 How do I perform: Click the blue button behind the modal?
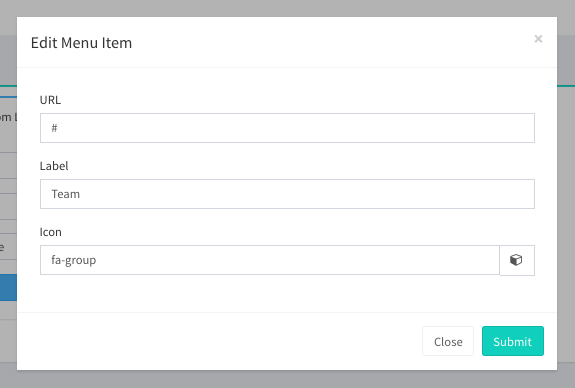pyautogui.click(x=8, y=288)
